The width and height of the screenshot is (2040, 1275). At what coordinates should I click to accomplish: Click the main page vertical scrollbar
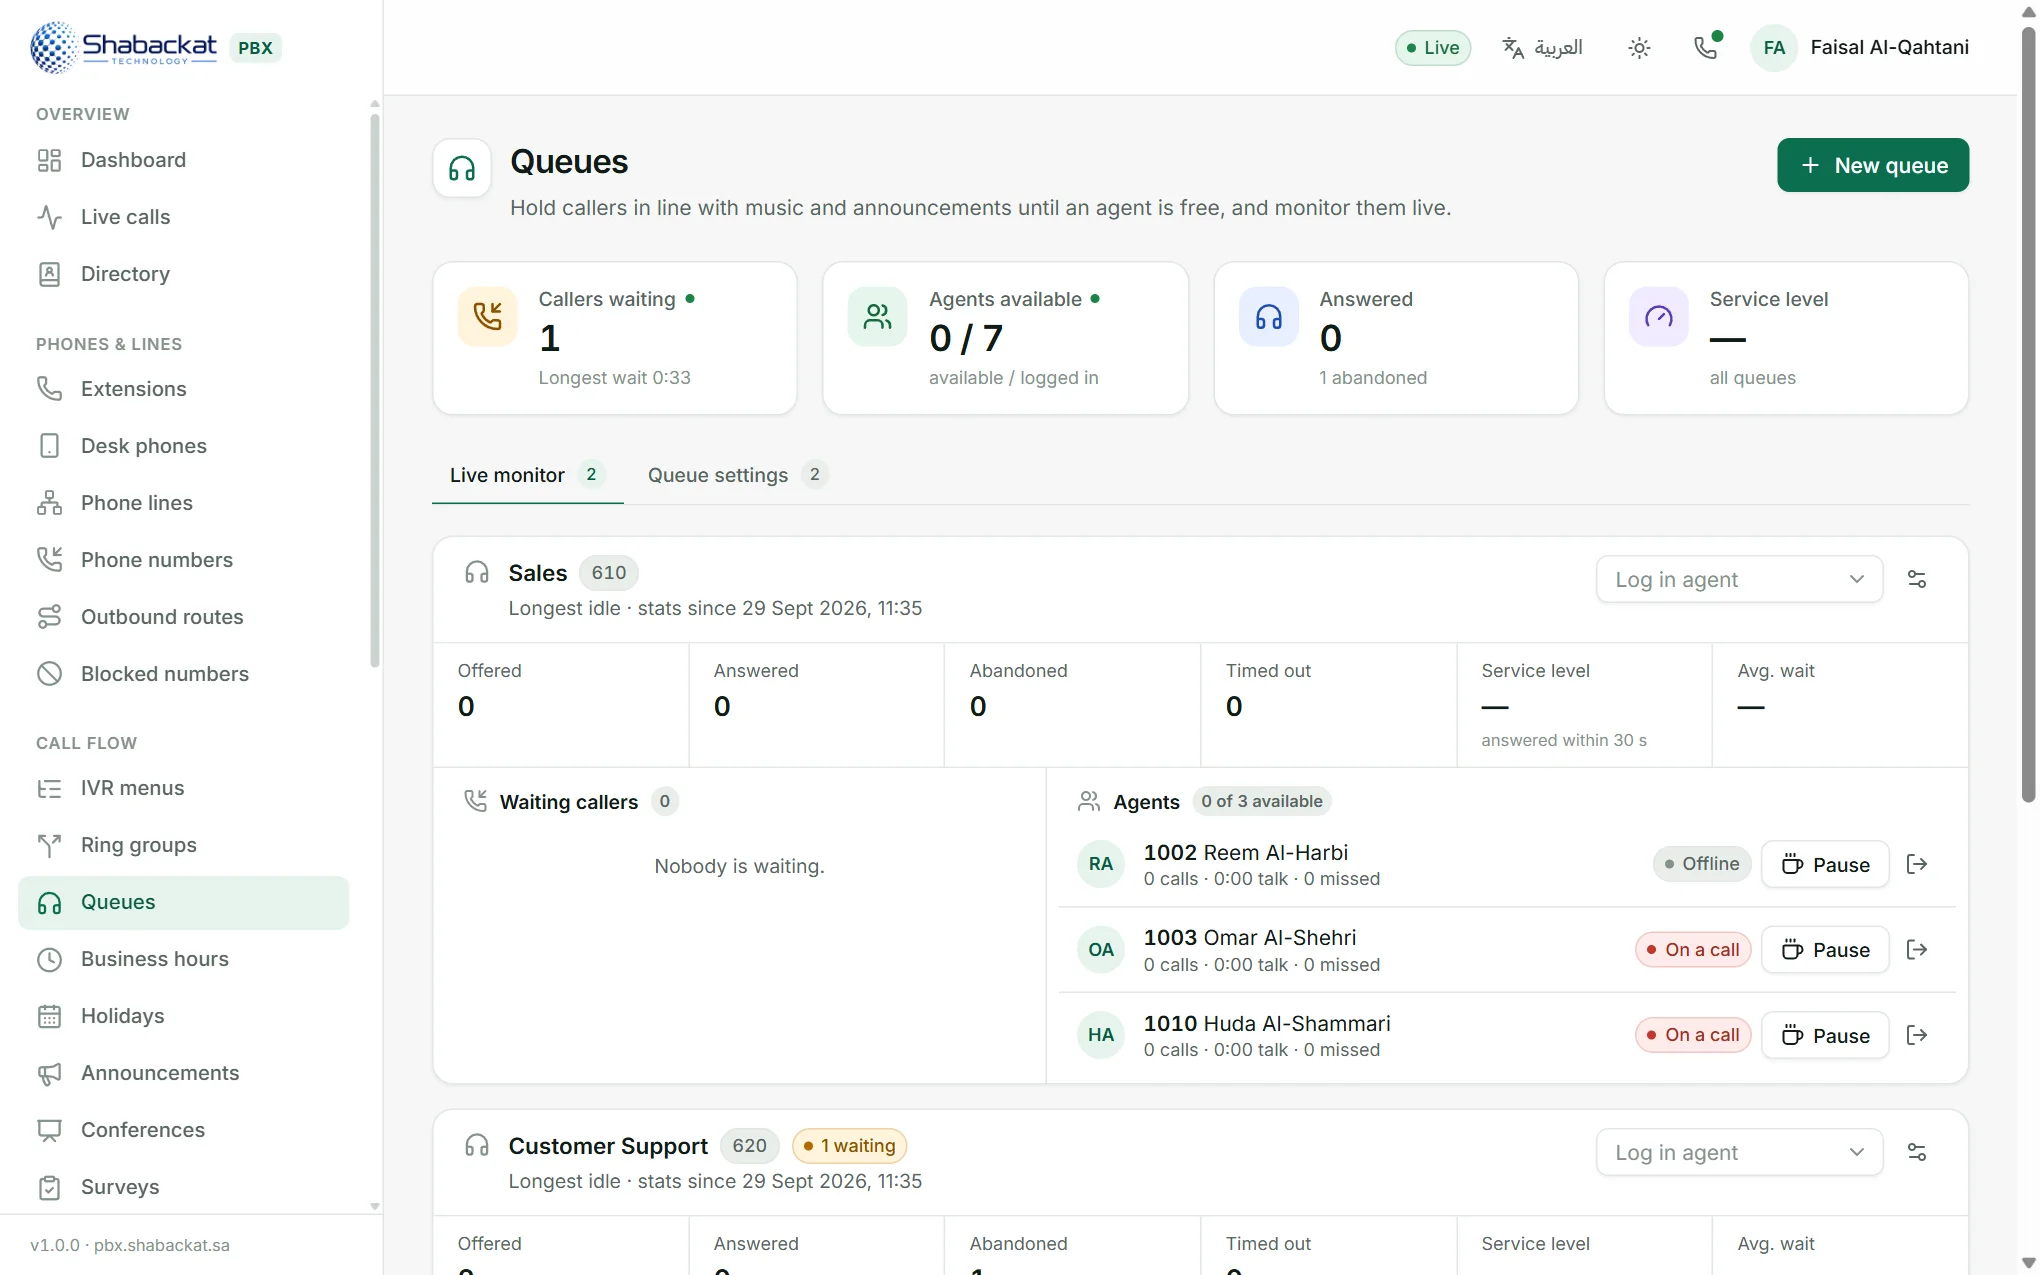2028,415
